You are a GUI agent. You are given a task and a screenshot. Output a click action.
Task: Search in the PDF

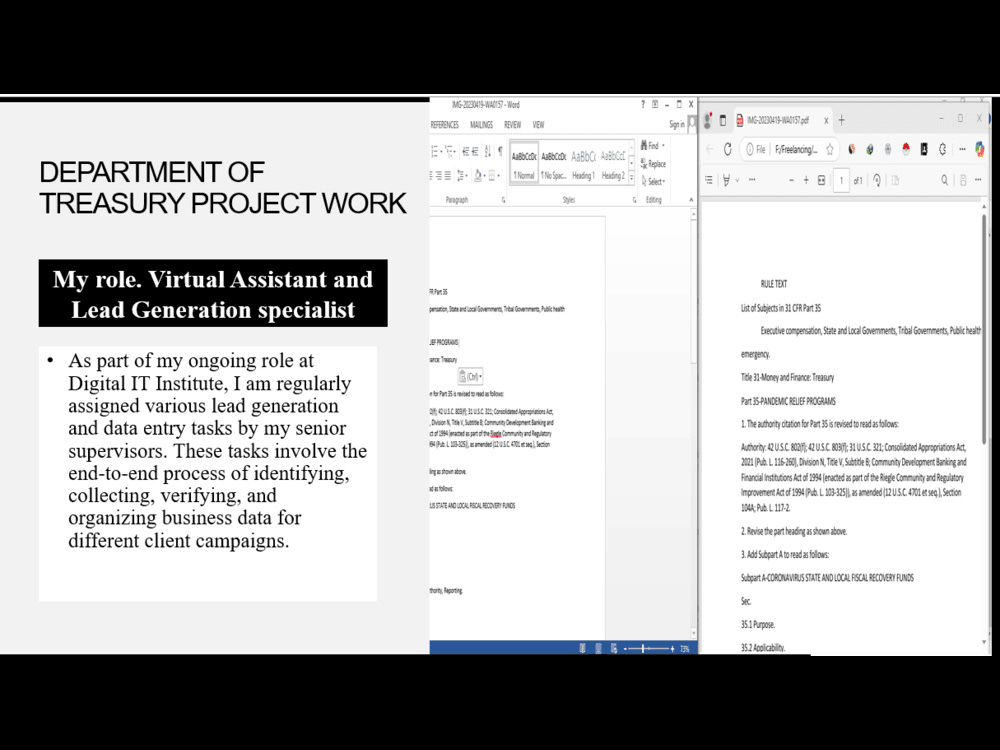click(x=945, y=180)
